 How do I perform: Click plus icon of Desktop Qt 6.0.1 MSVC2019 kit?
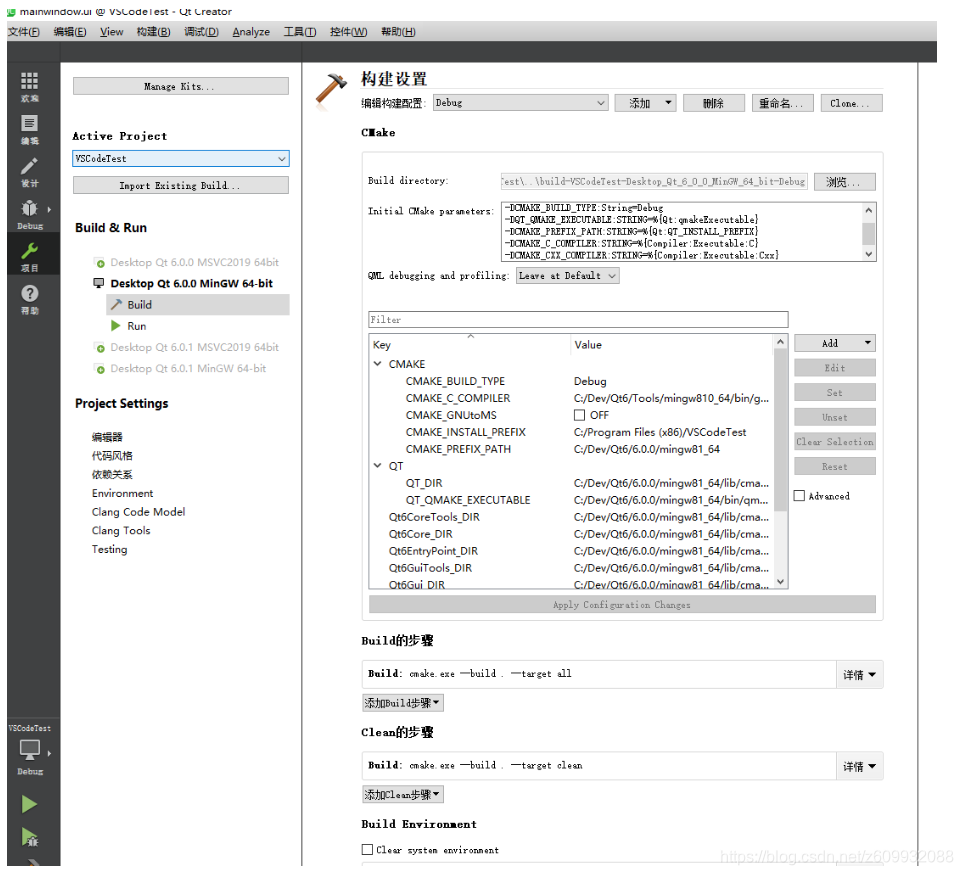tap(100, 348)
